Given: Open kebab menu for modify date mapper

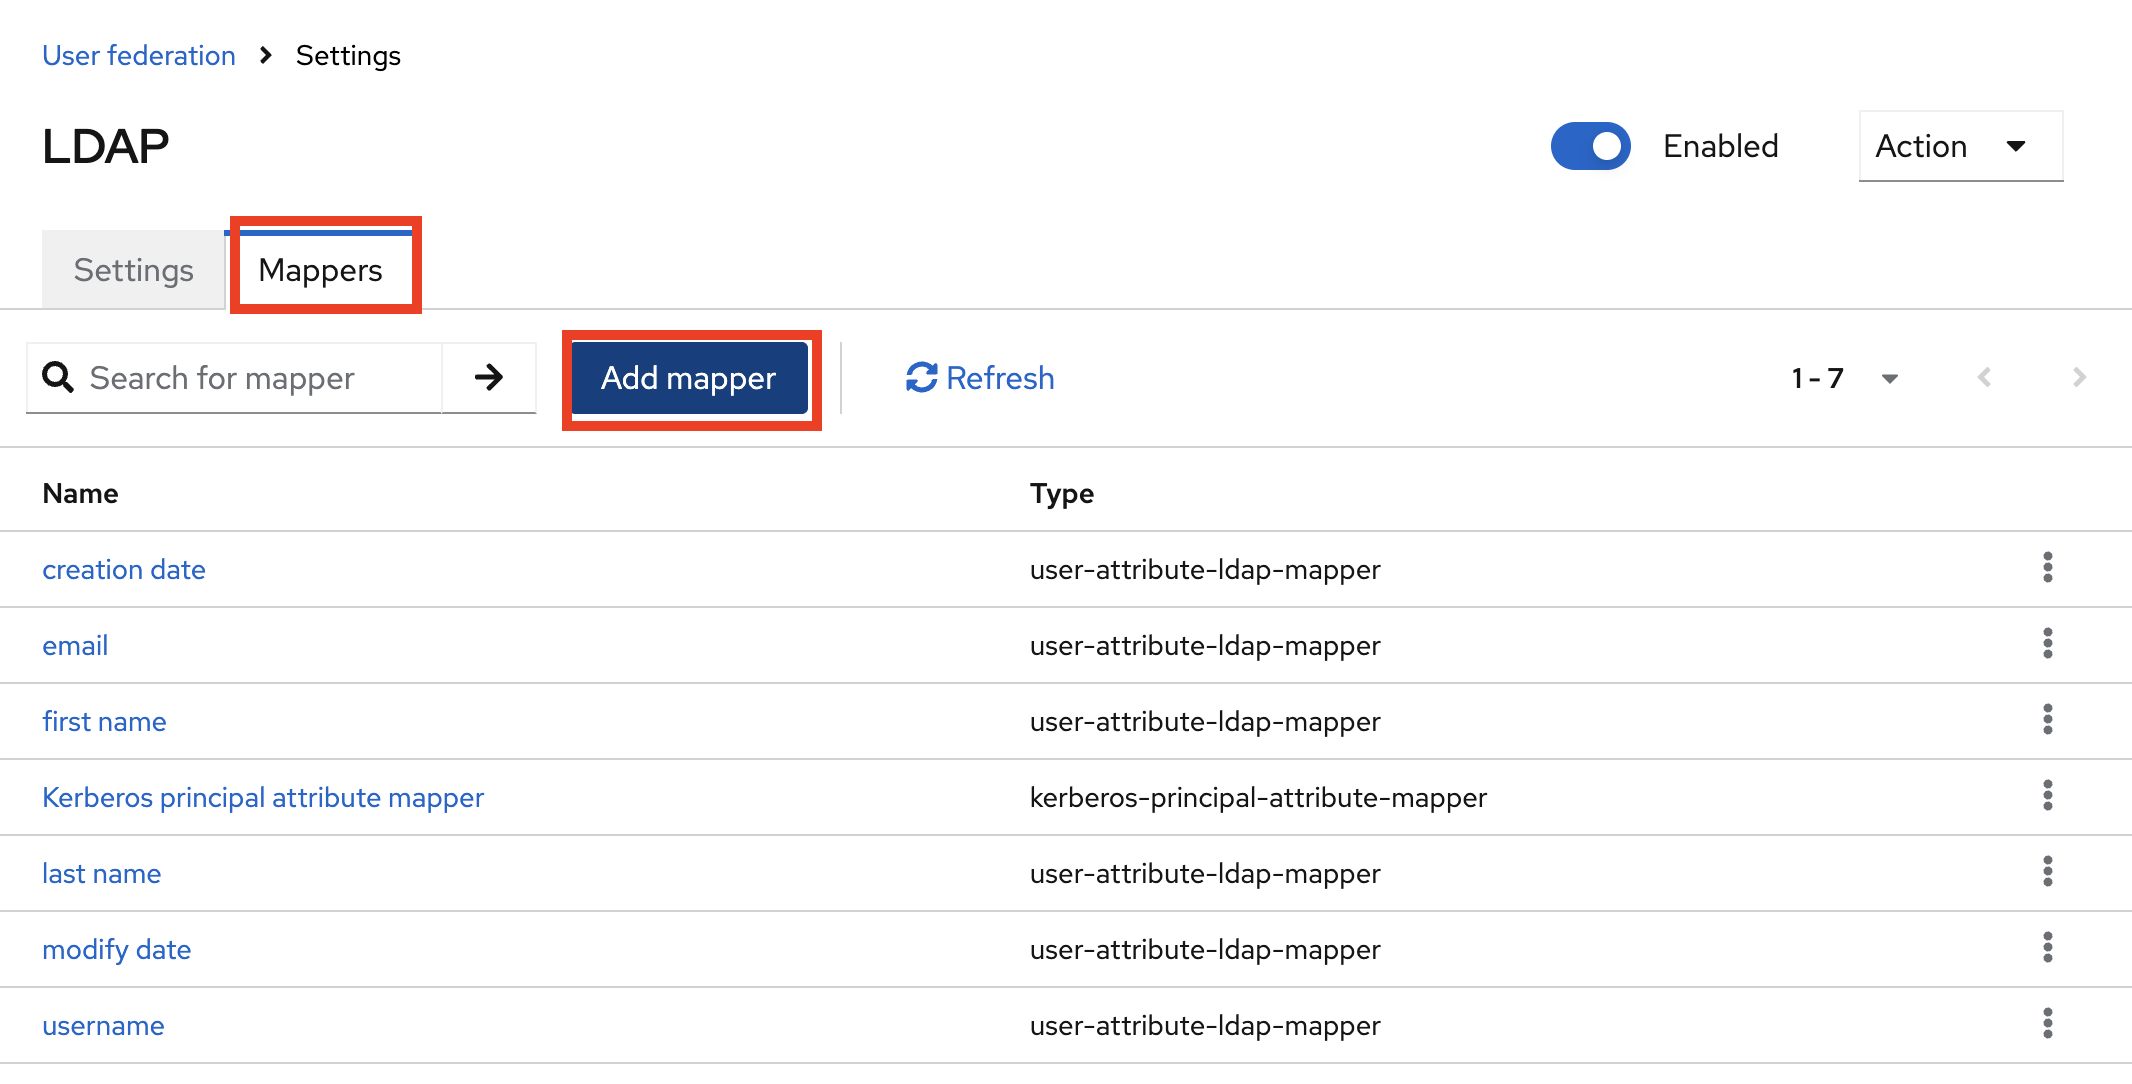Looking at the screenshot, I should [2047, 948].
